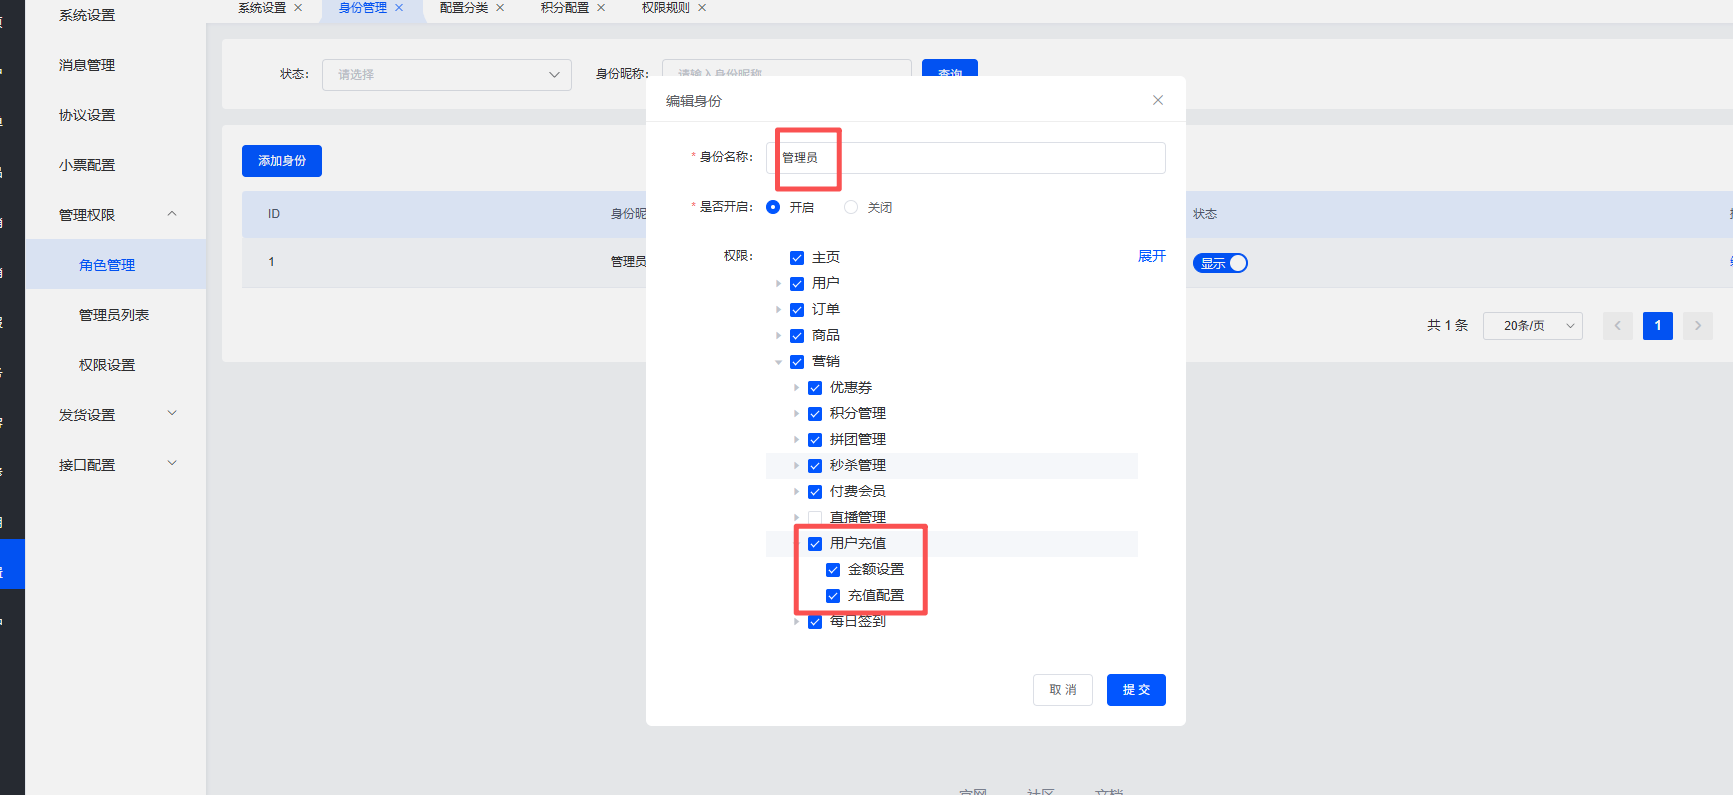The height and width of the screenshot is (795, 1733).
Task: Expand the 商品 tree node arrow
Action: click(779, 336)
